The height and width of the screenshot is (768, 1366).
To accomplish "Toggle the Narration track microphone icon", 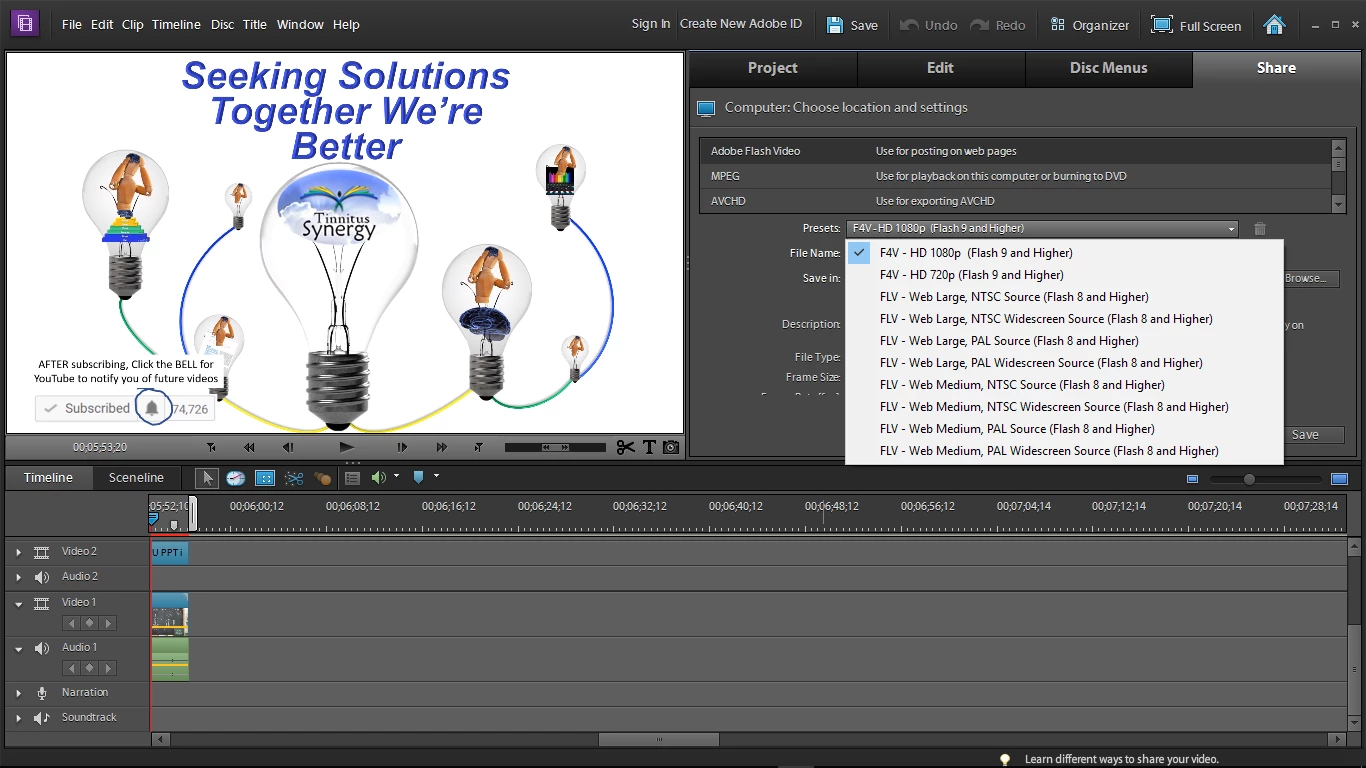I will pos(42,693).
